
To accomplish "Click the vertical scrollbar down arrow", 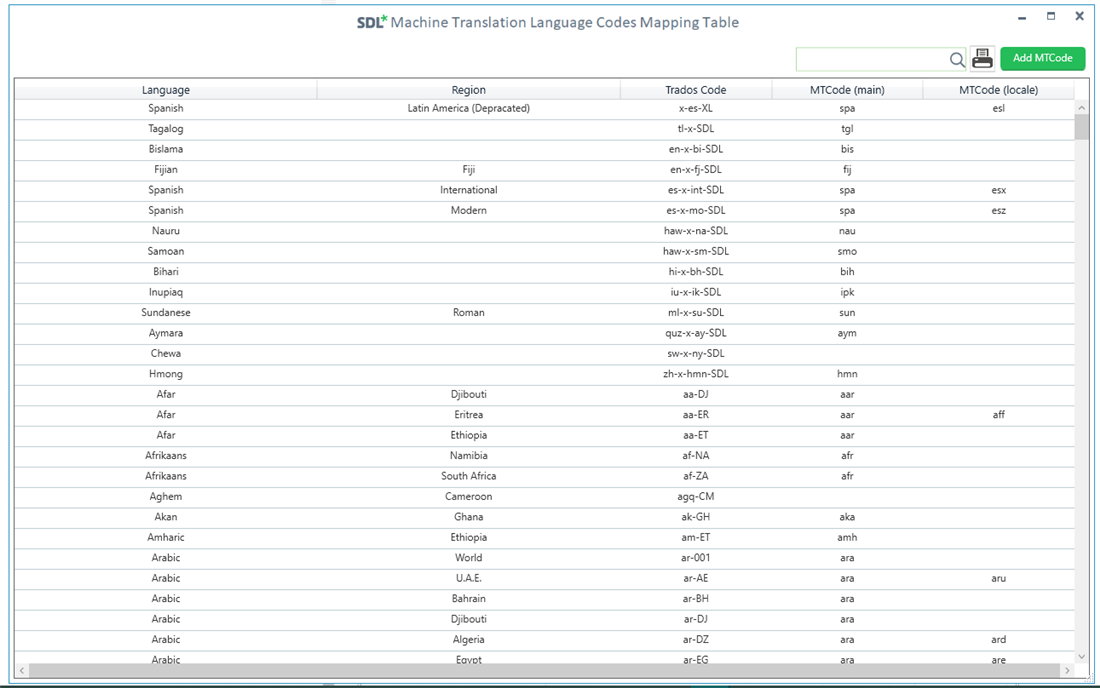I will pos(1081,656).
